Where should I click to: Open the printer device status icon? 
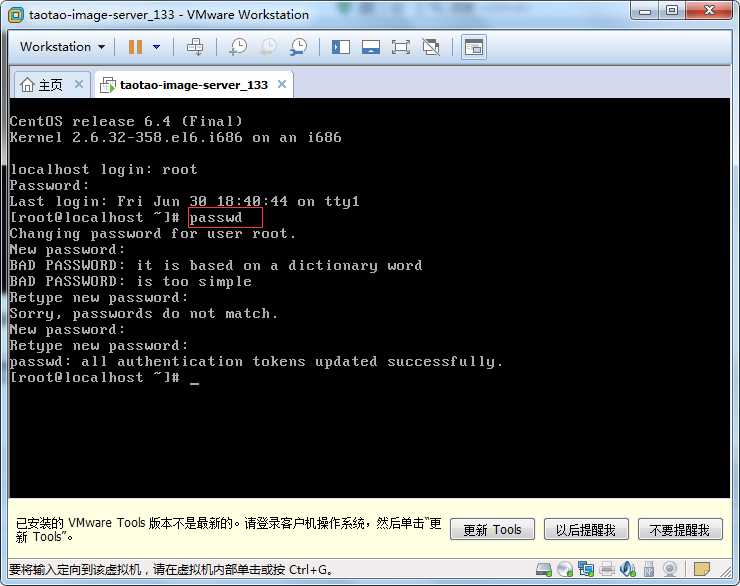coord(607,569)
